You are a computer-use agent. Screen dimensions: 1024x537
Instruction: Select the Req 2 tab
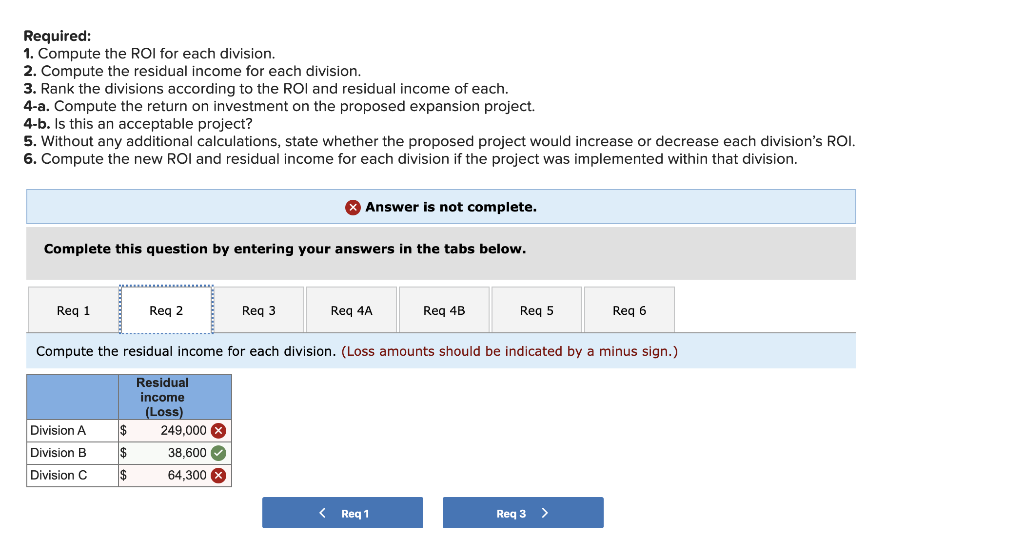point(166,310)
